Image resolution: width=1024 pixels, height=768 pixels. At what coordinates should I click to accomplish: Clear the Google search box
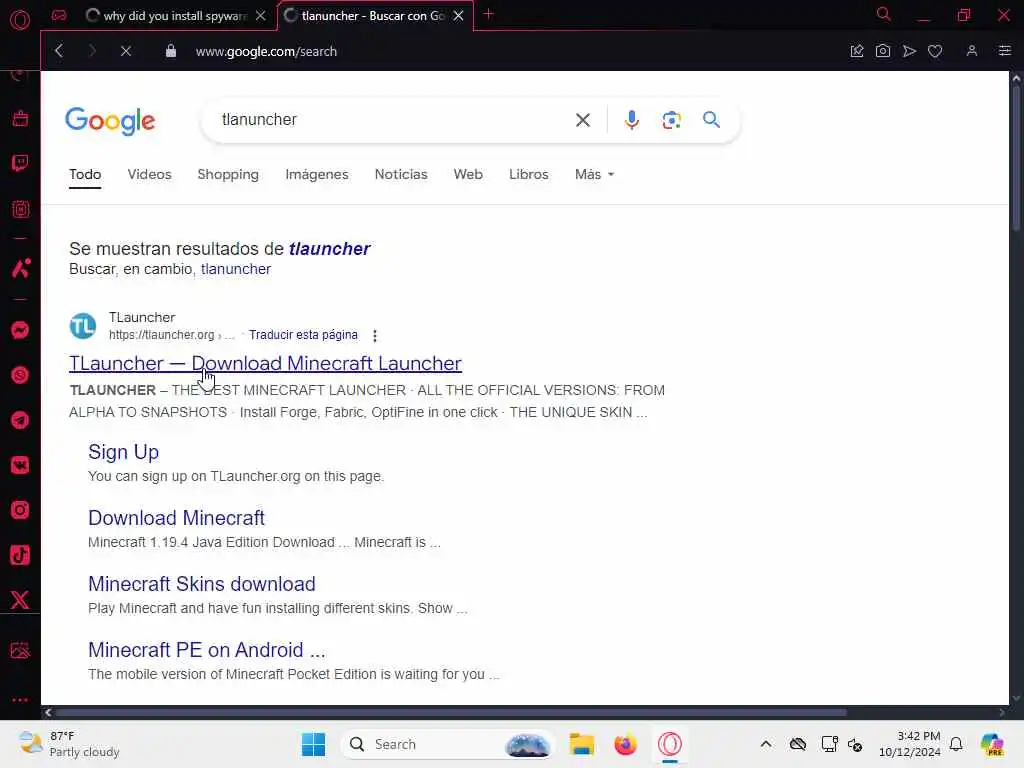click(x=583, y=120)
